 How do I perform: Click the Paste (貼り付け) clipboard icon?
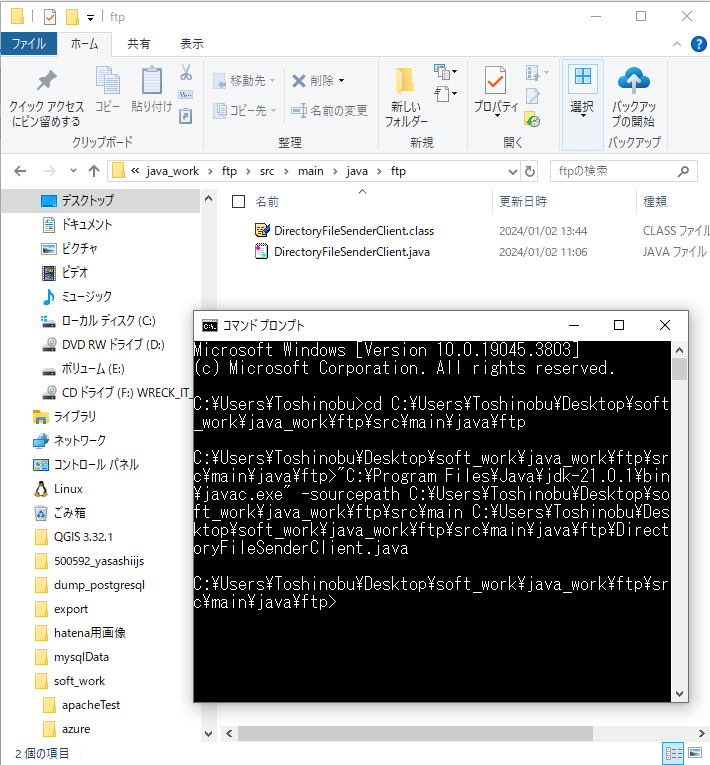click(x=151, y=80)
